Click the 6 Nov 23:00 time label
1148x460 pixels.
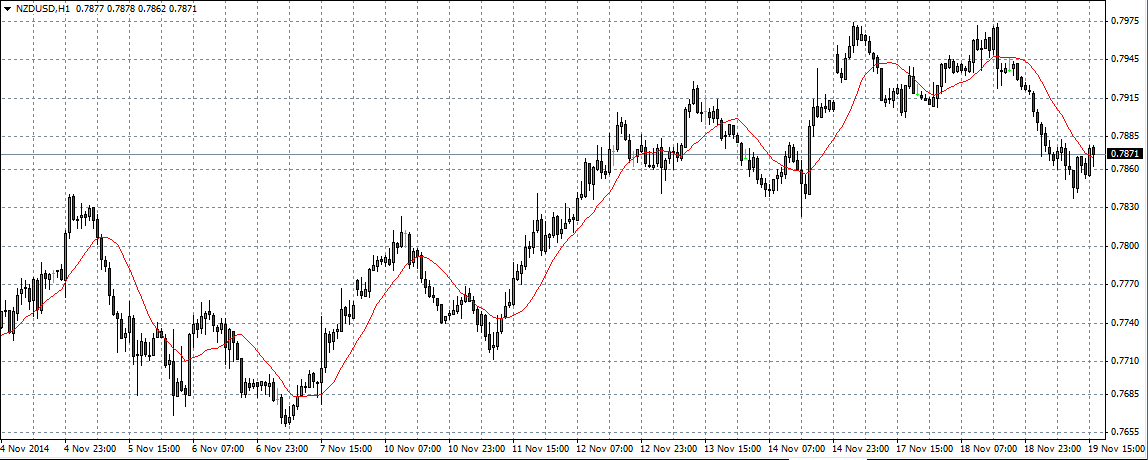click(283, 448)
